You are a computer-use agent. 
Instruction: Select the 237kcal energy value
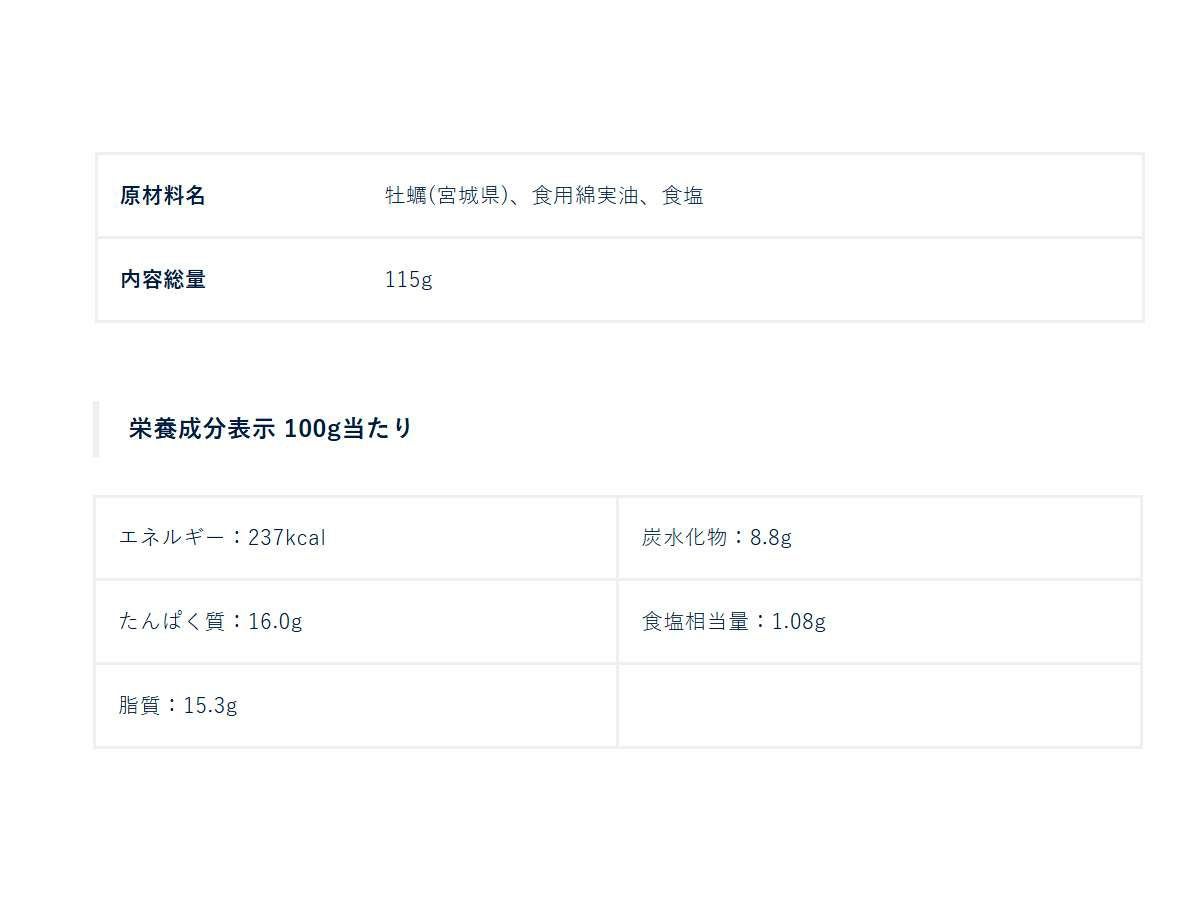point(287,538)
